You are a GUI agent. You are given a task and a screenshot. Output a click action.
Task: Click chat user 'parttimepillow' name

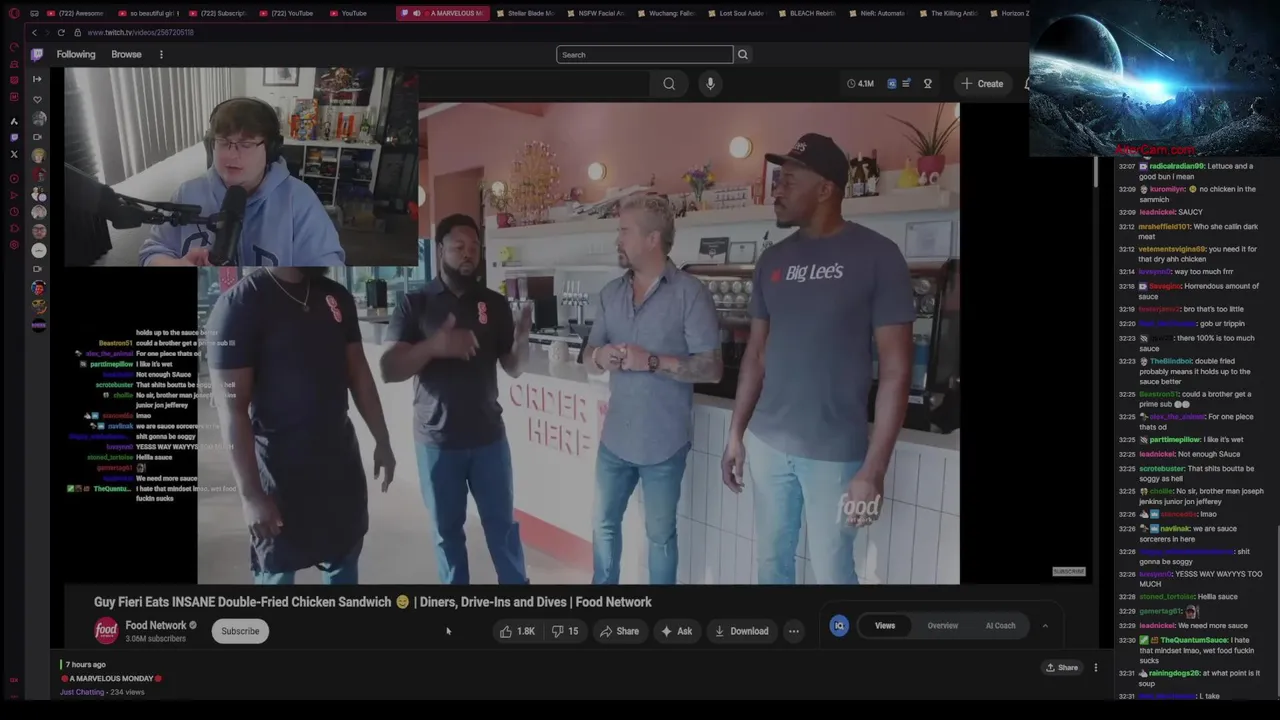[x=1175, y=439]
